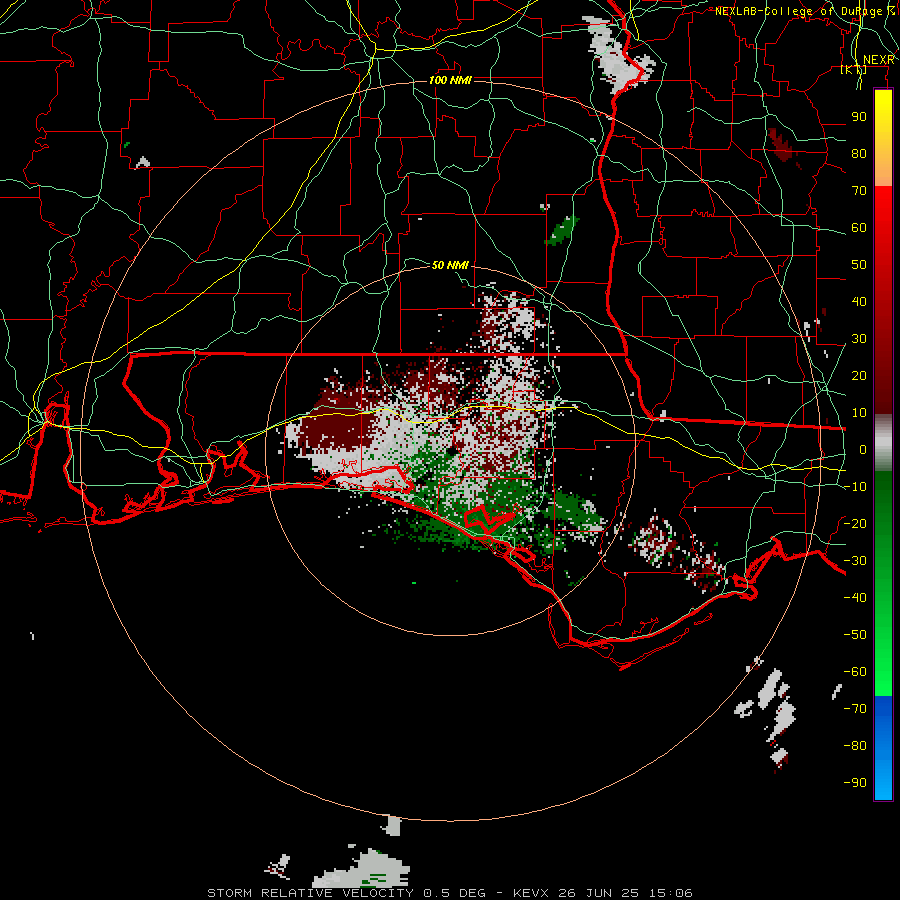The image size is (900, 900).
Task: Click the 0 scale label
Action: click(863, 450)
